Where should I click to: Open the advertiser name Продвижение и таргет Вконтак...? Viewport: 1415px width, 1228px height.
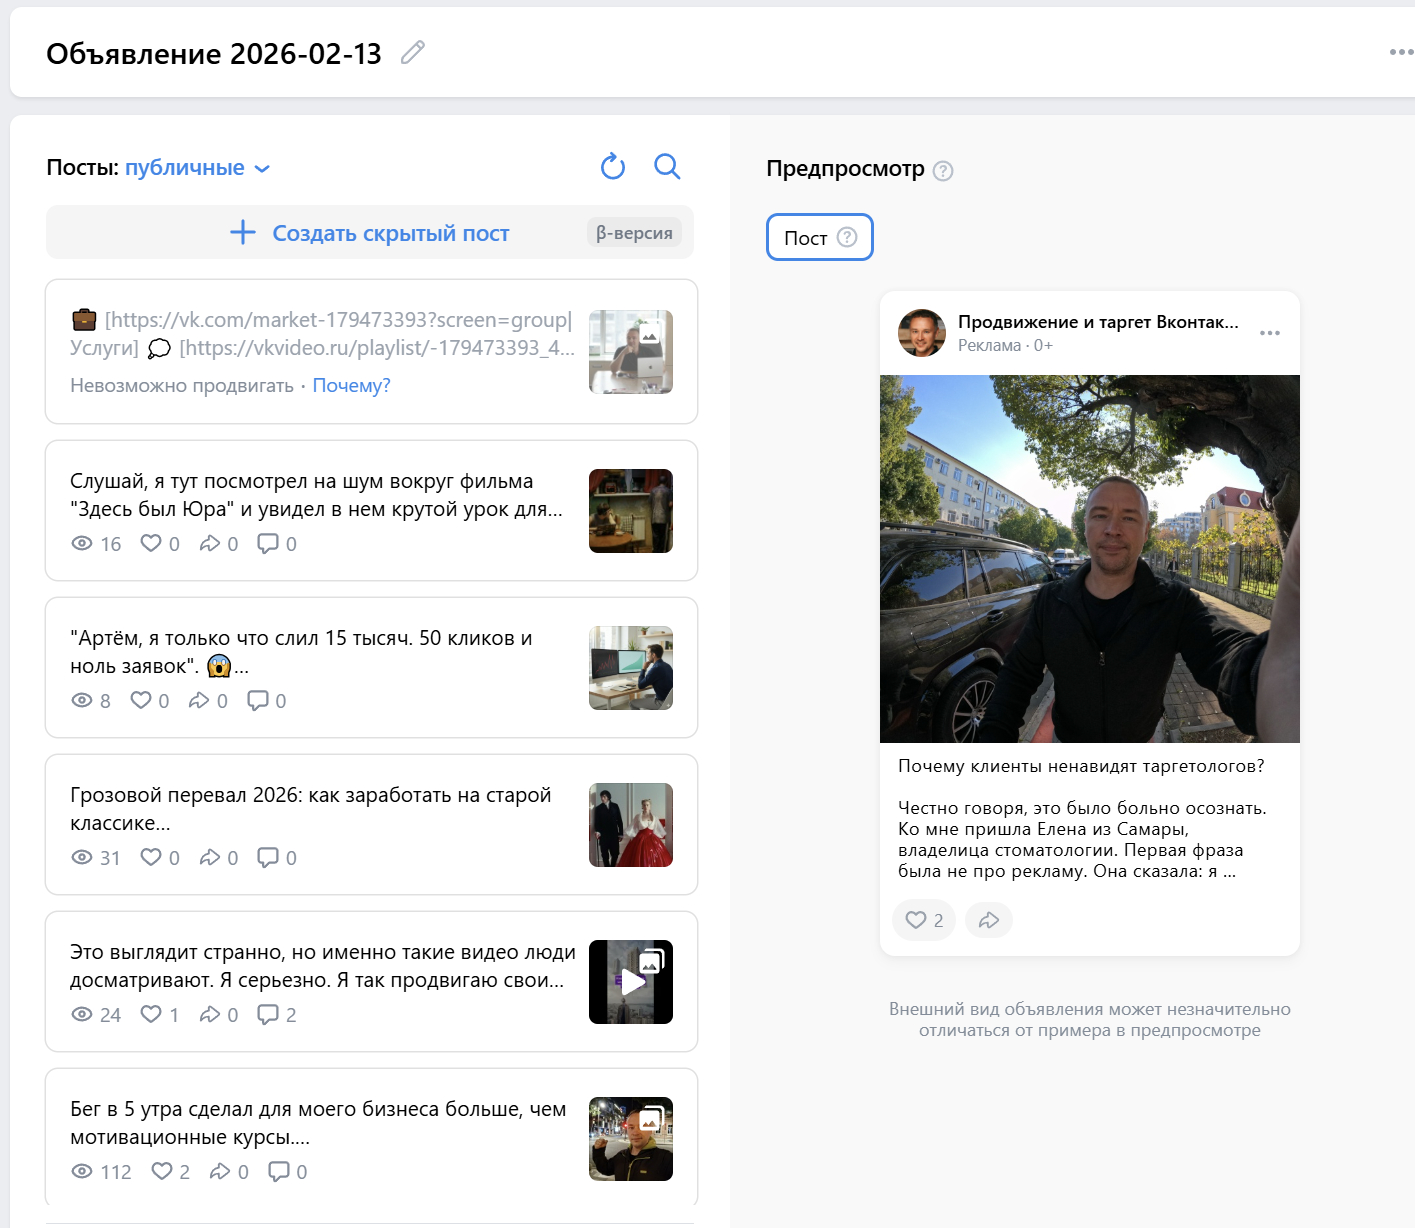(x=1098, y=322)
